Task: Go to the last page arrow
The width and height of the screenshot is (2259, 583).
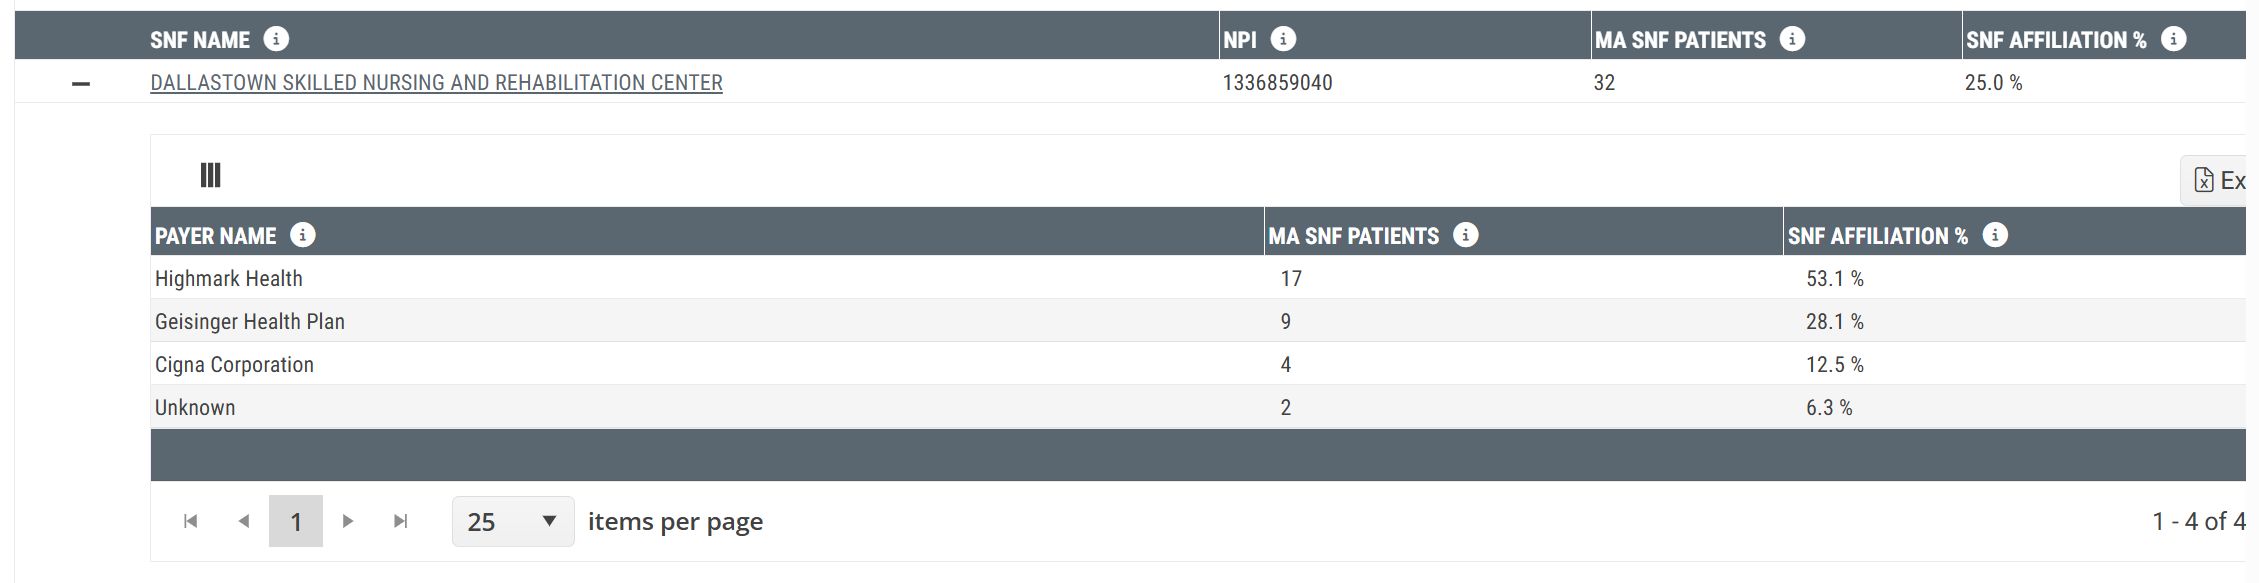Action: tap(401, 521)
